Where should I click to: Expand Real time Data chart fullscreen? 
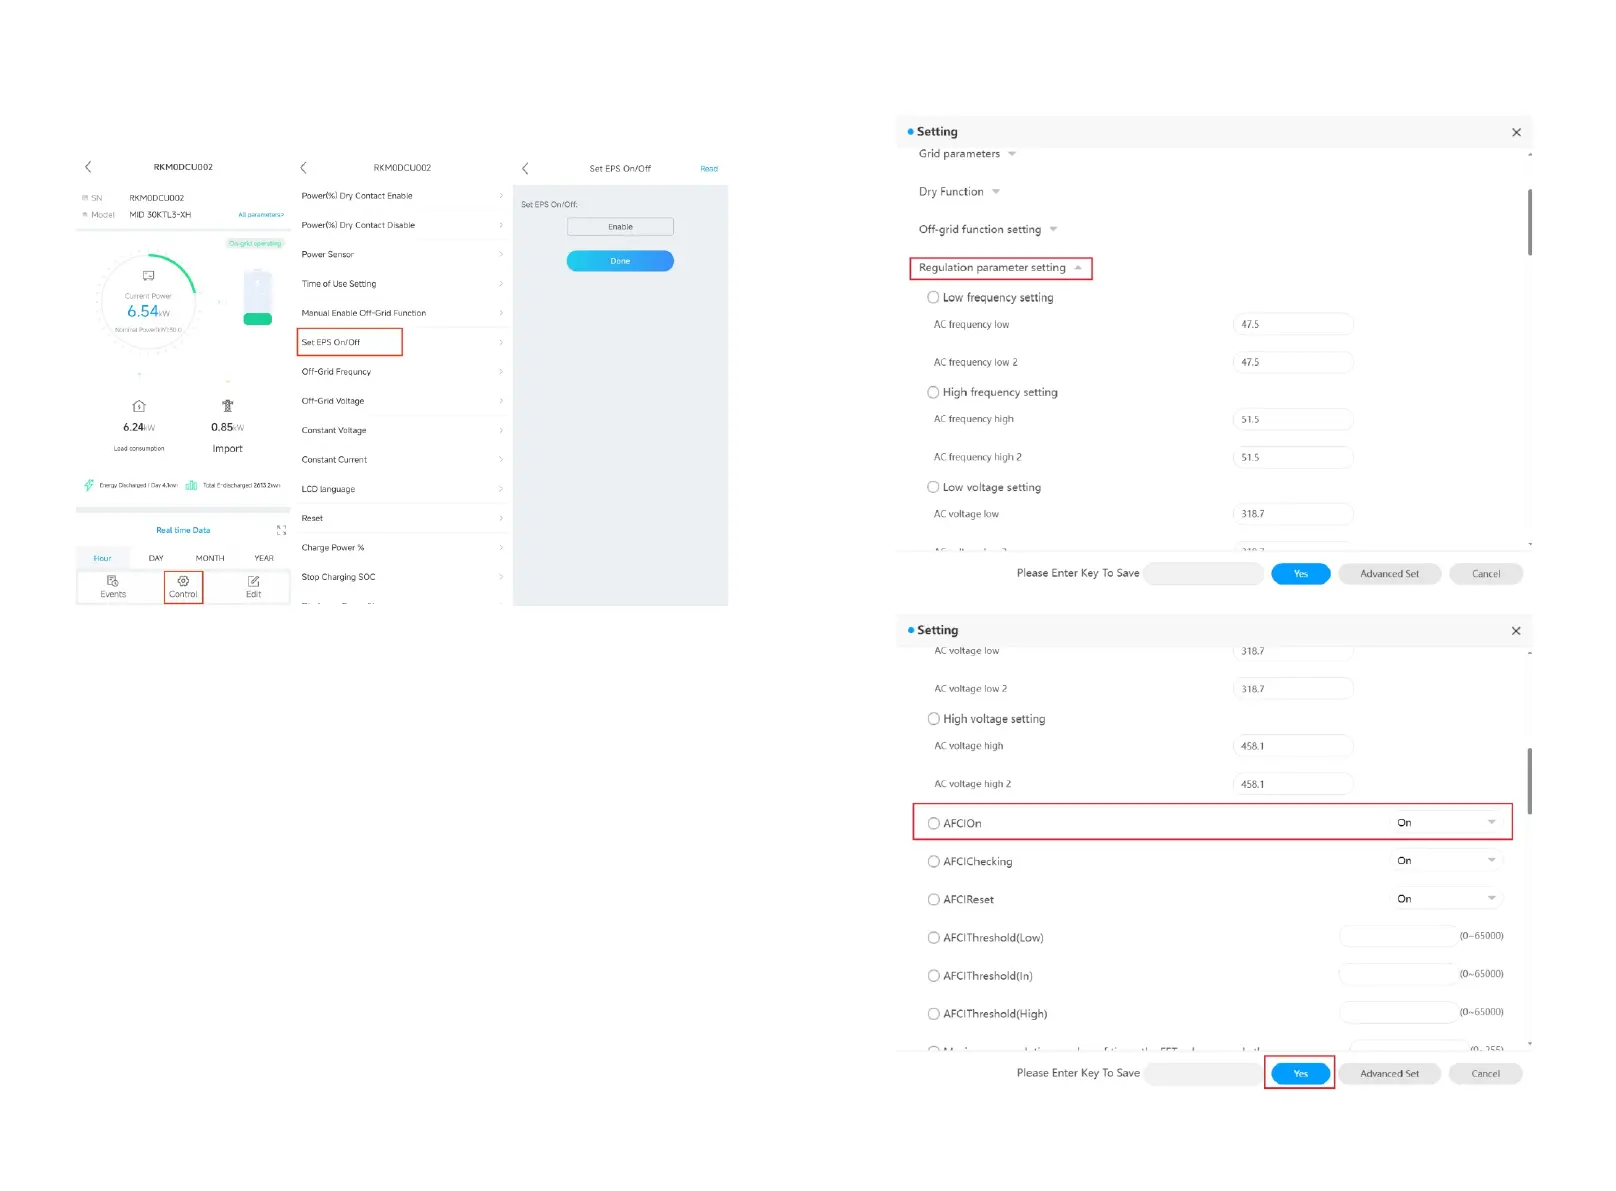point(281,530)
